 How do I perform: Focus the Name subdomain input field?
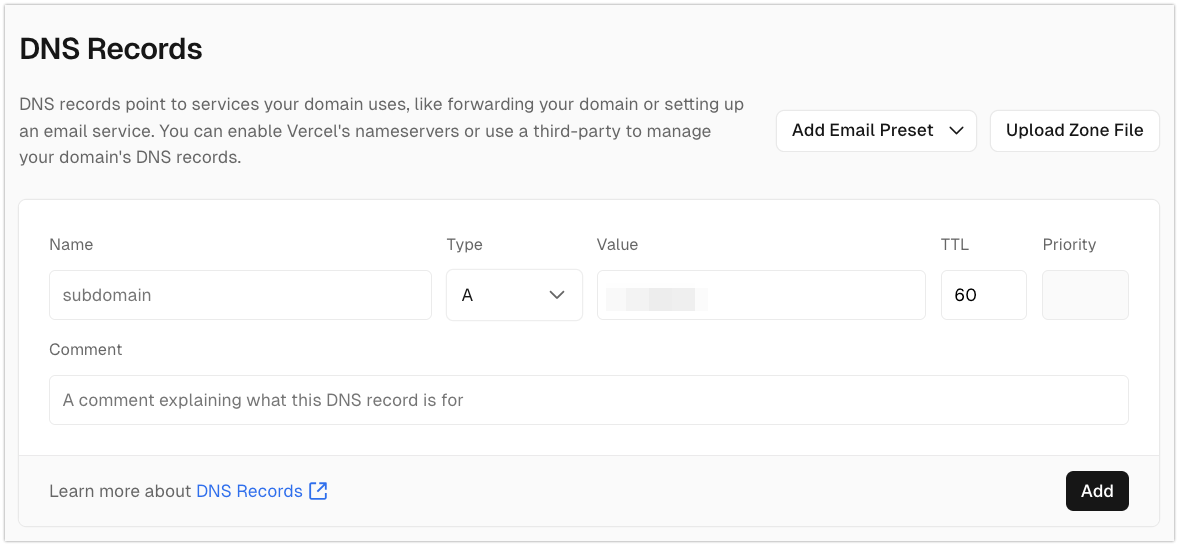(x=240, y=295)
